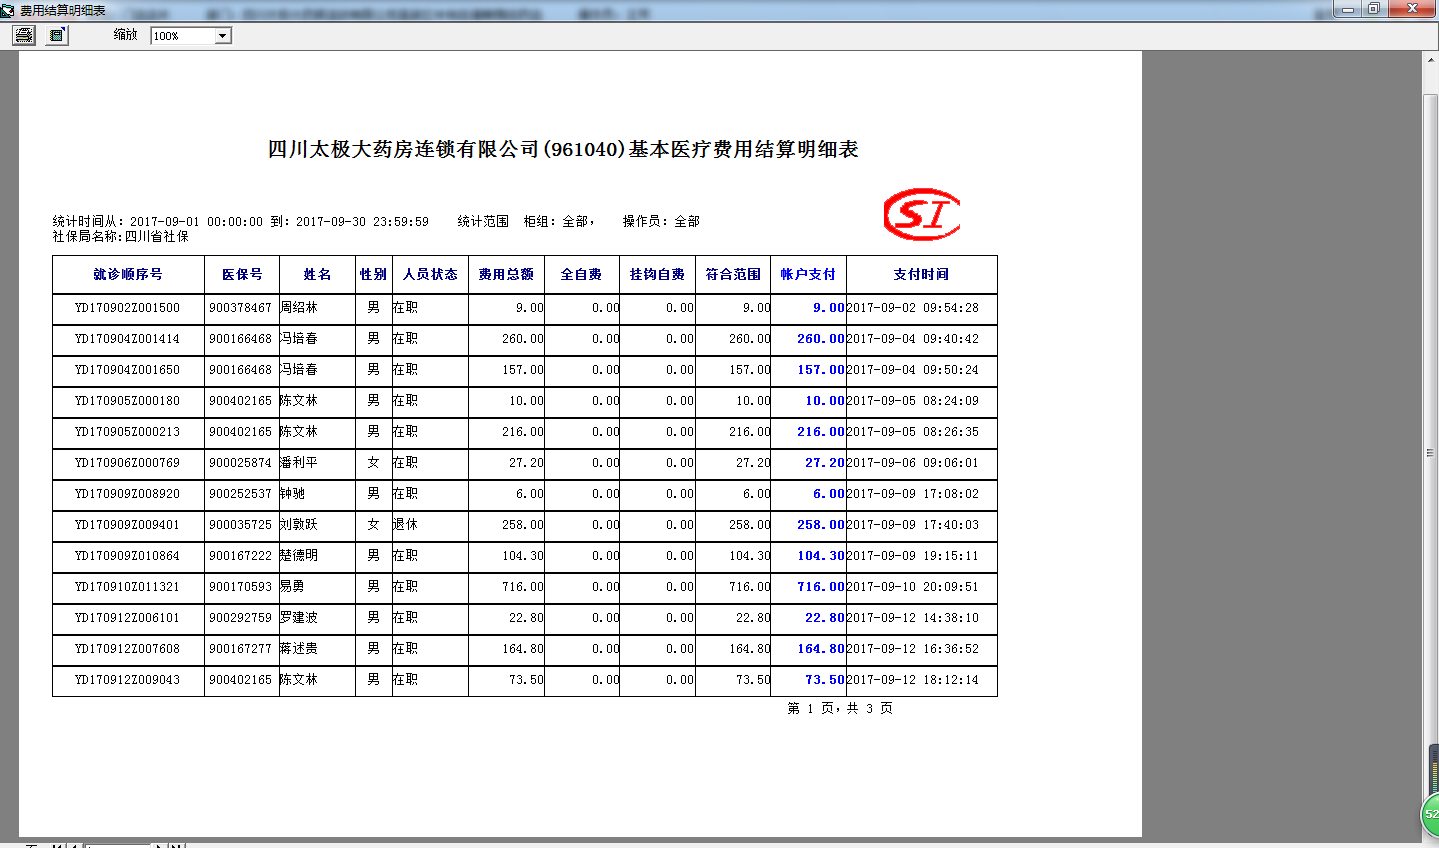Click the report title mentioning 四川太极大药房
The image size is (1439, 848).
pyautogui.click(x=563, y=149)
